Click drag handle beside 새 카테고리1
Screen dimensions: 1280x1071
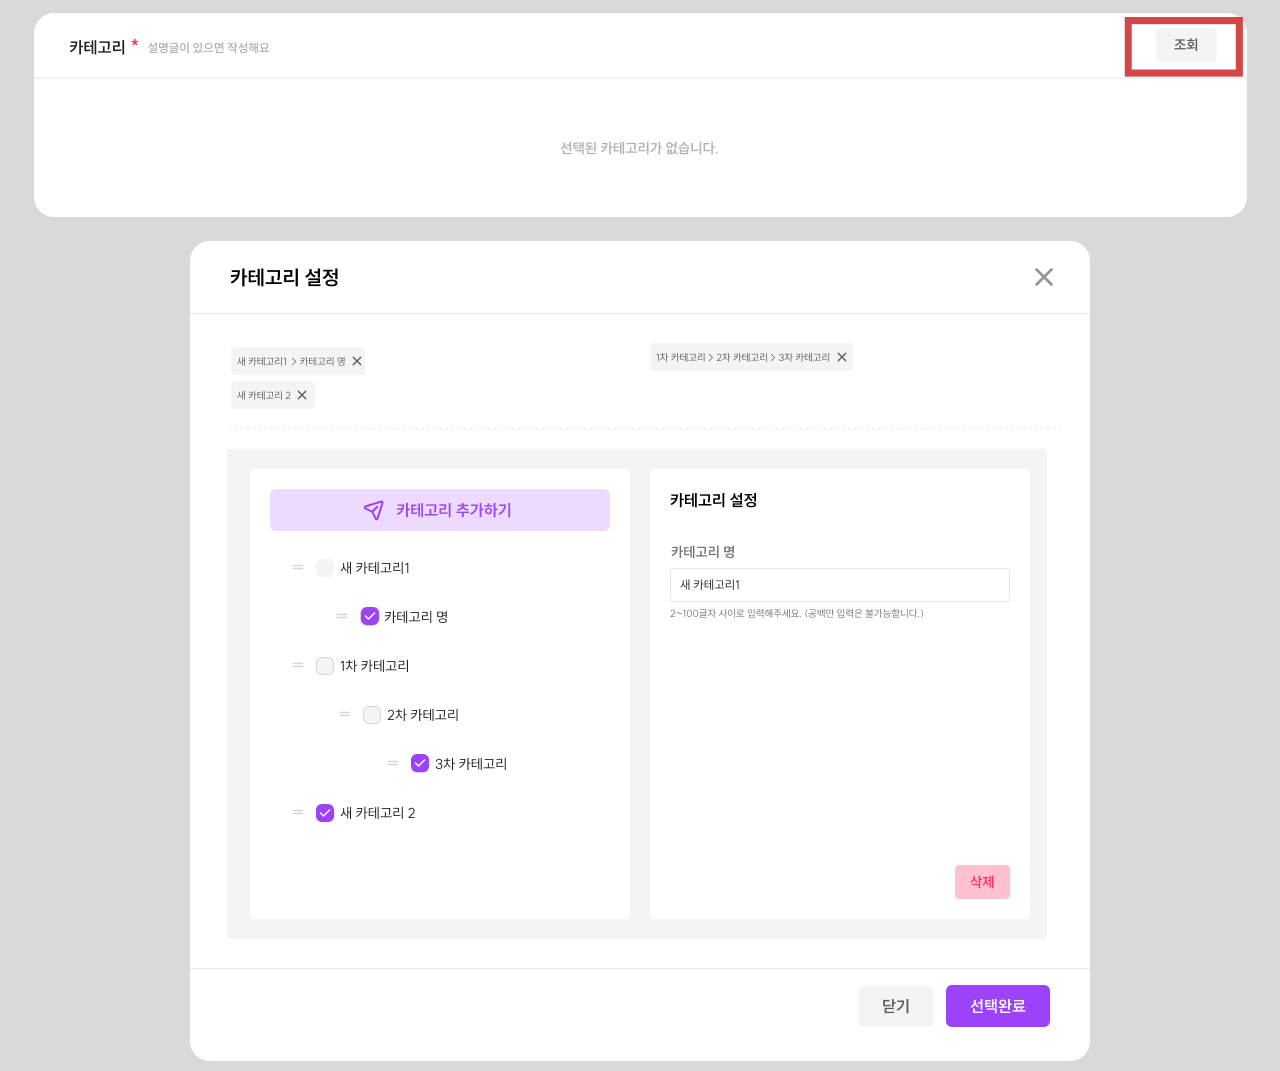[298, 567]
